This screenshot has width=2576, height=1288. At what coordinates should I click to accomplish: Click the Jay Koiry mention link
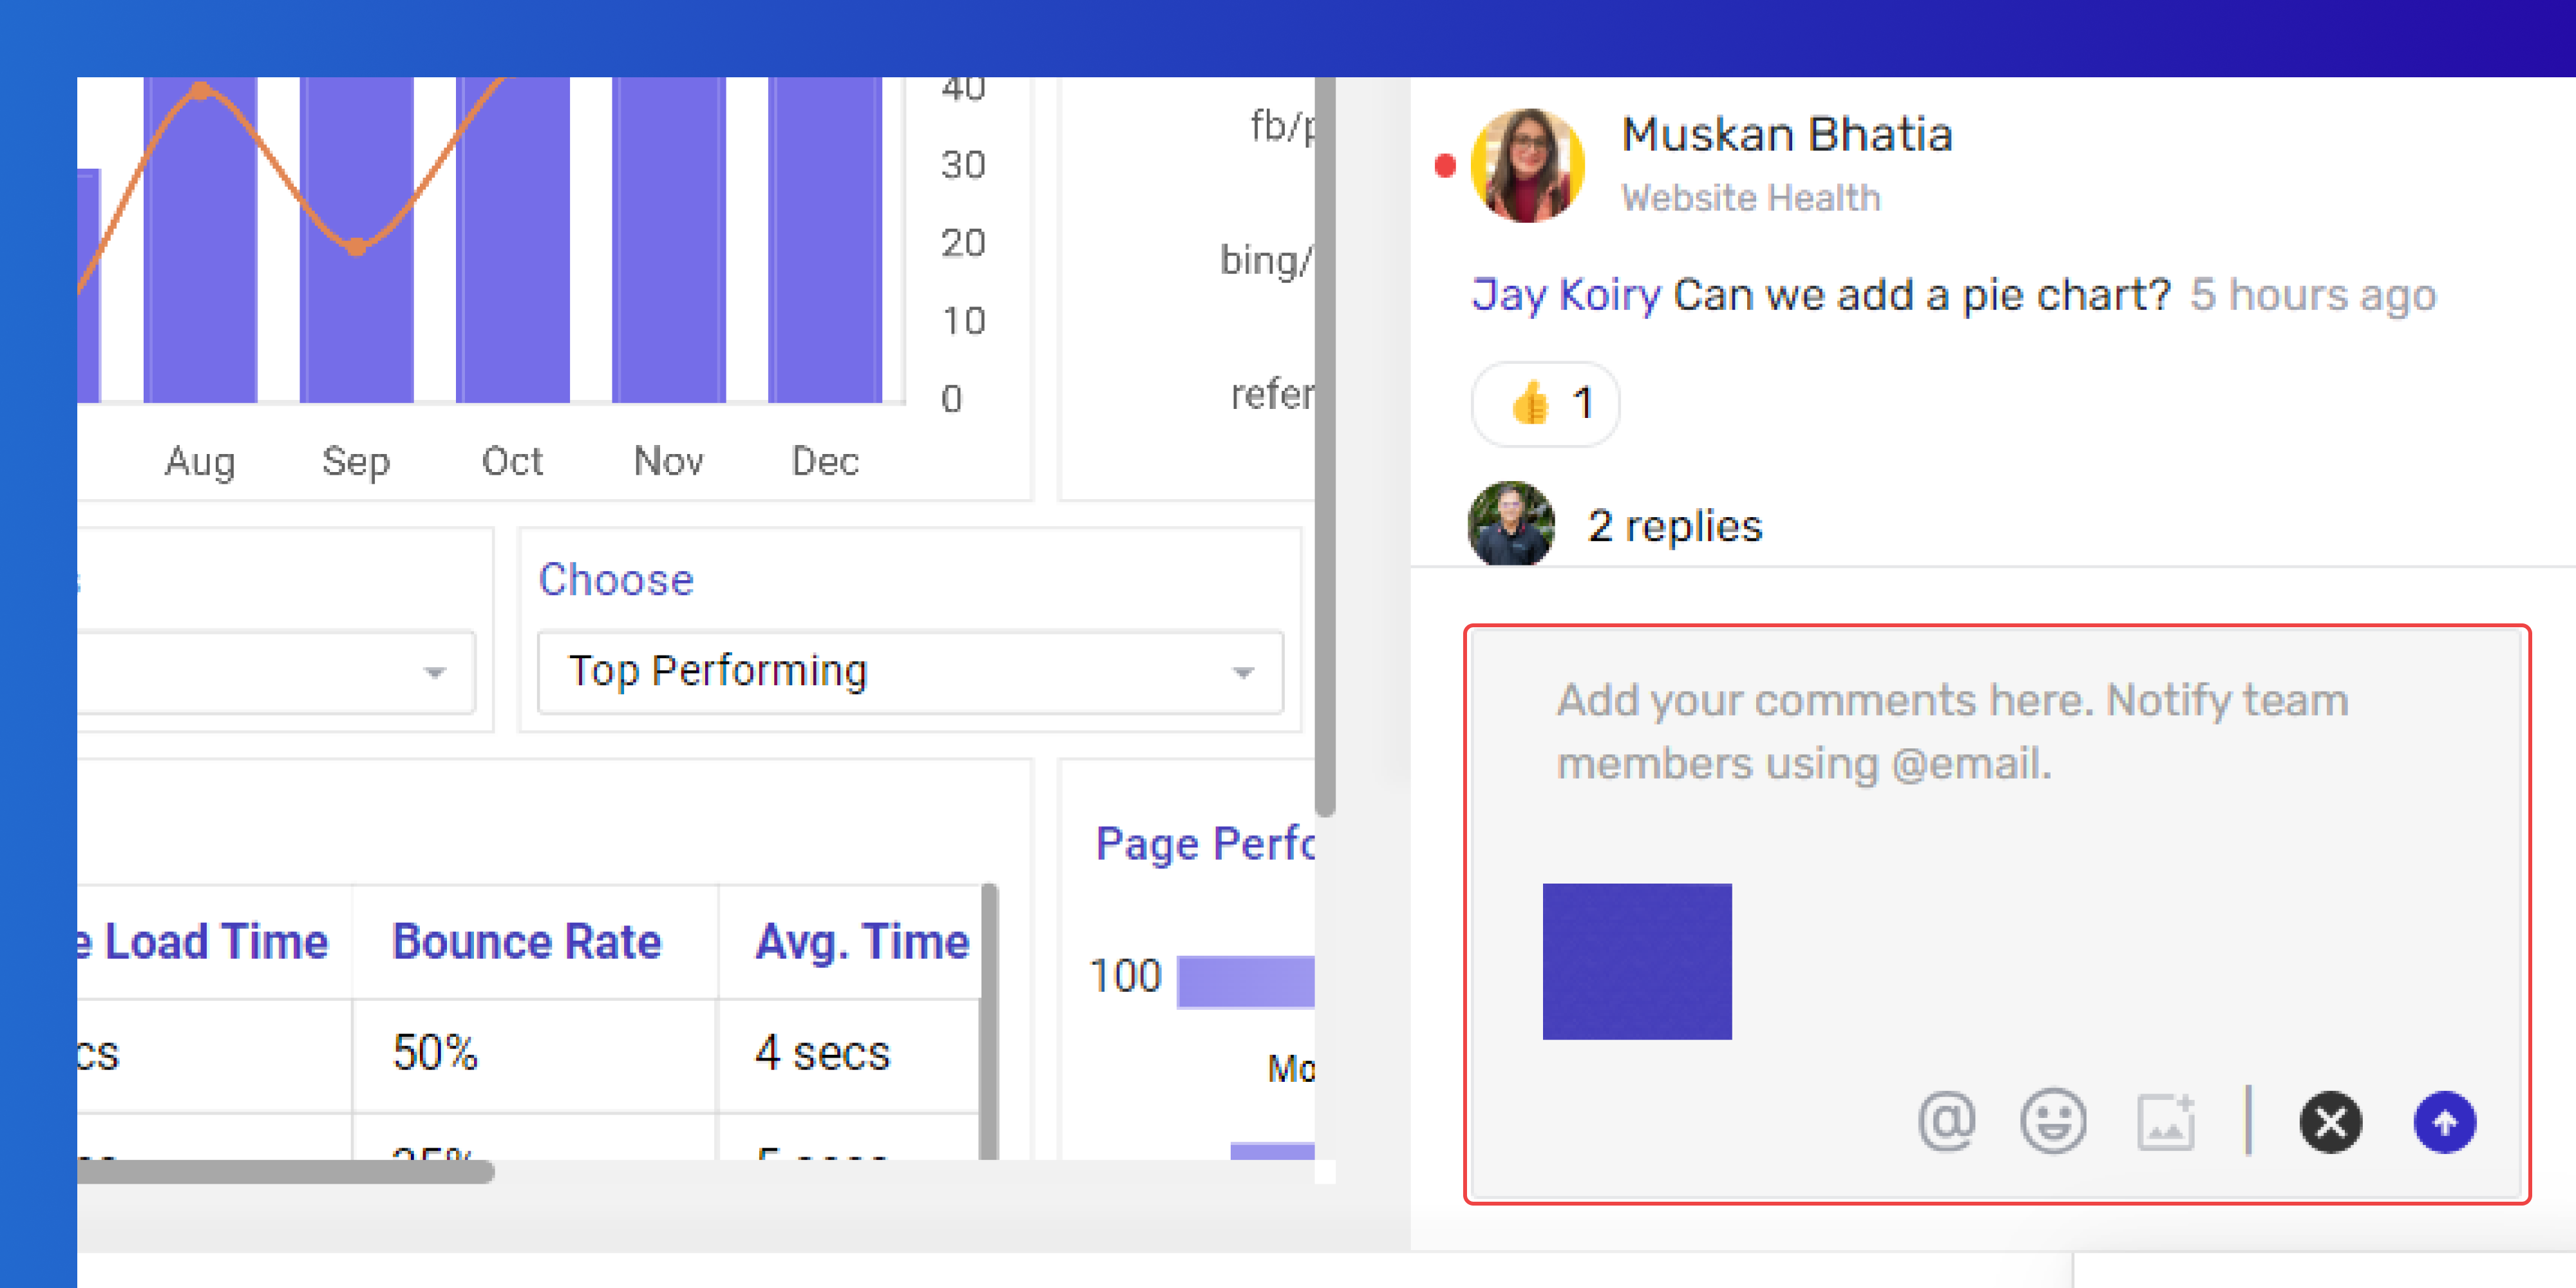click(x=1566, y=295)
